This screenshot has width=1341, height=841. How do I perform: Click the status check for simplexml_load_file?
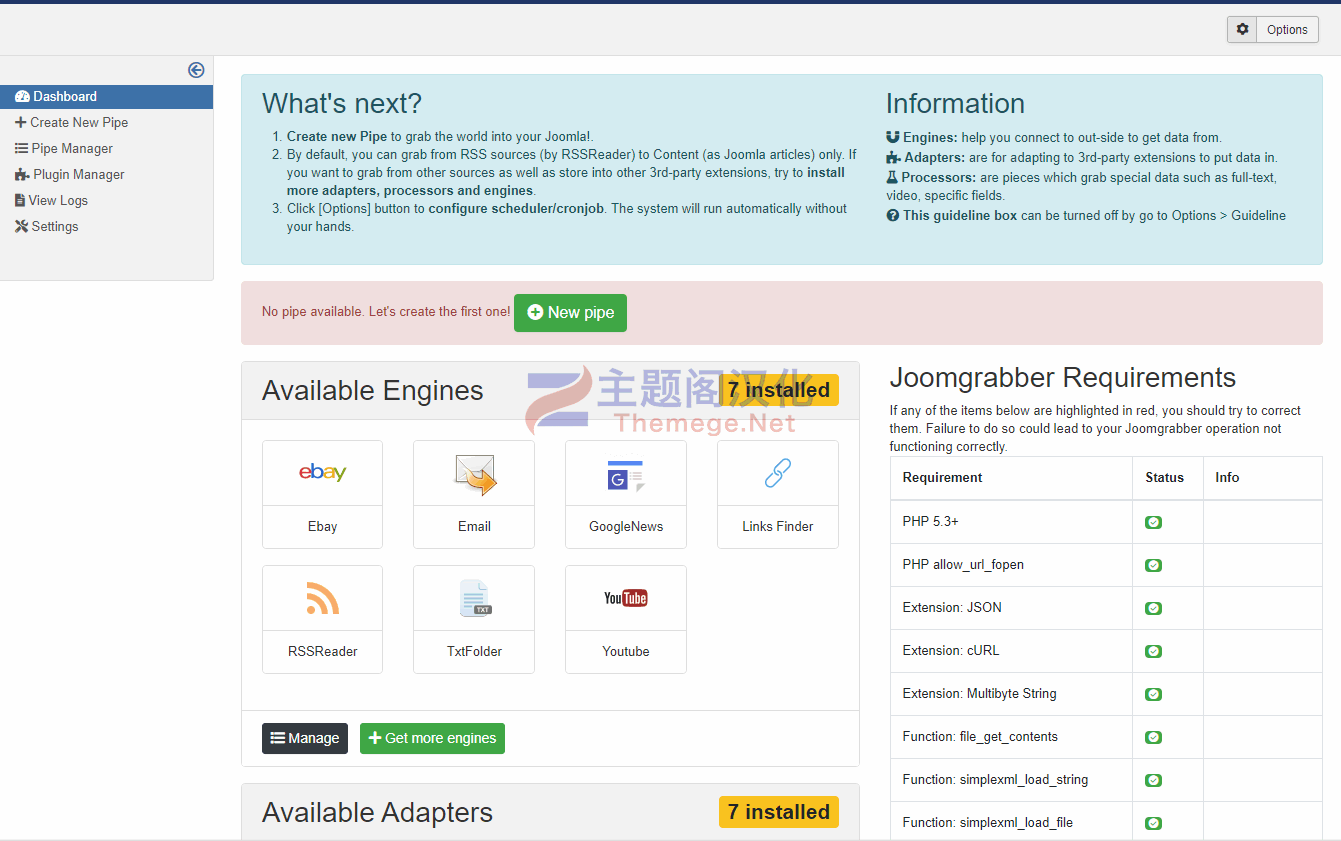(1153, 823)
